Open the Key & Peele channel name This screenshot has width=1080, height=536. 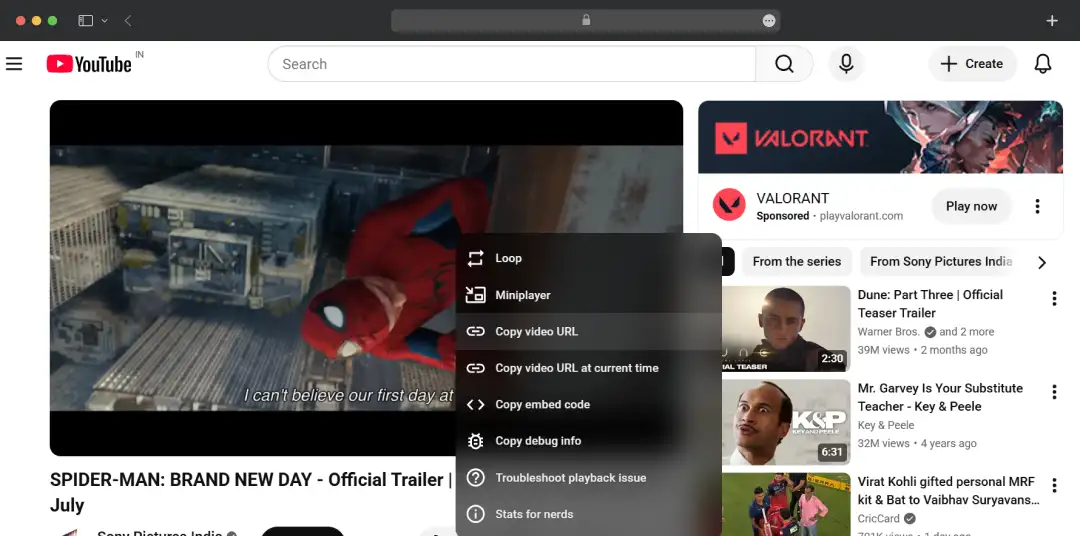(x=886, y=425)
